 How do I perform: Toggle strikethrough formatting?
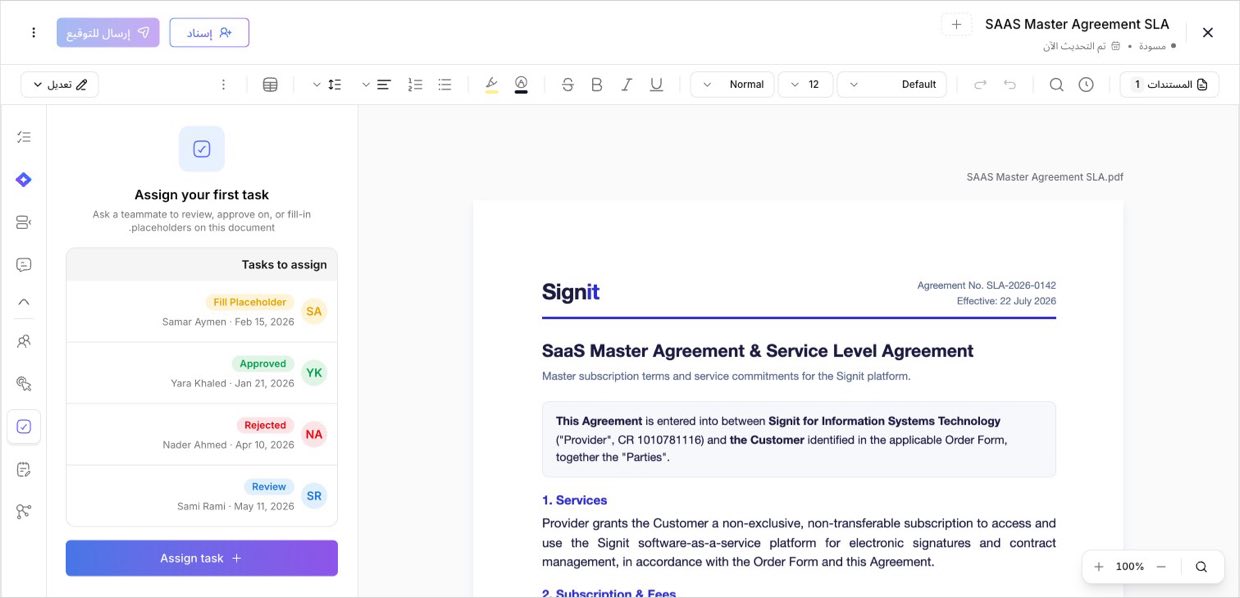568,85
